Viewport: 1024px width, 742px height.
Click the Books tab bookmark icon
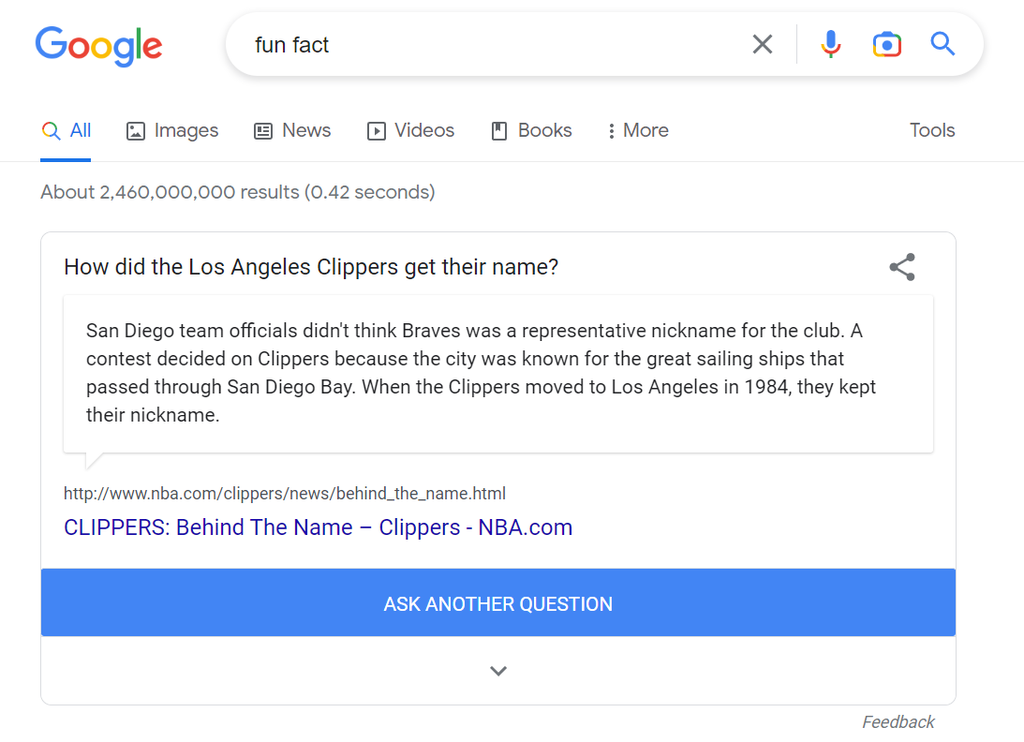pos(499,131)
